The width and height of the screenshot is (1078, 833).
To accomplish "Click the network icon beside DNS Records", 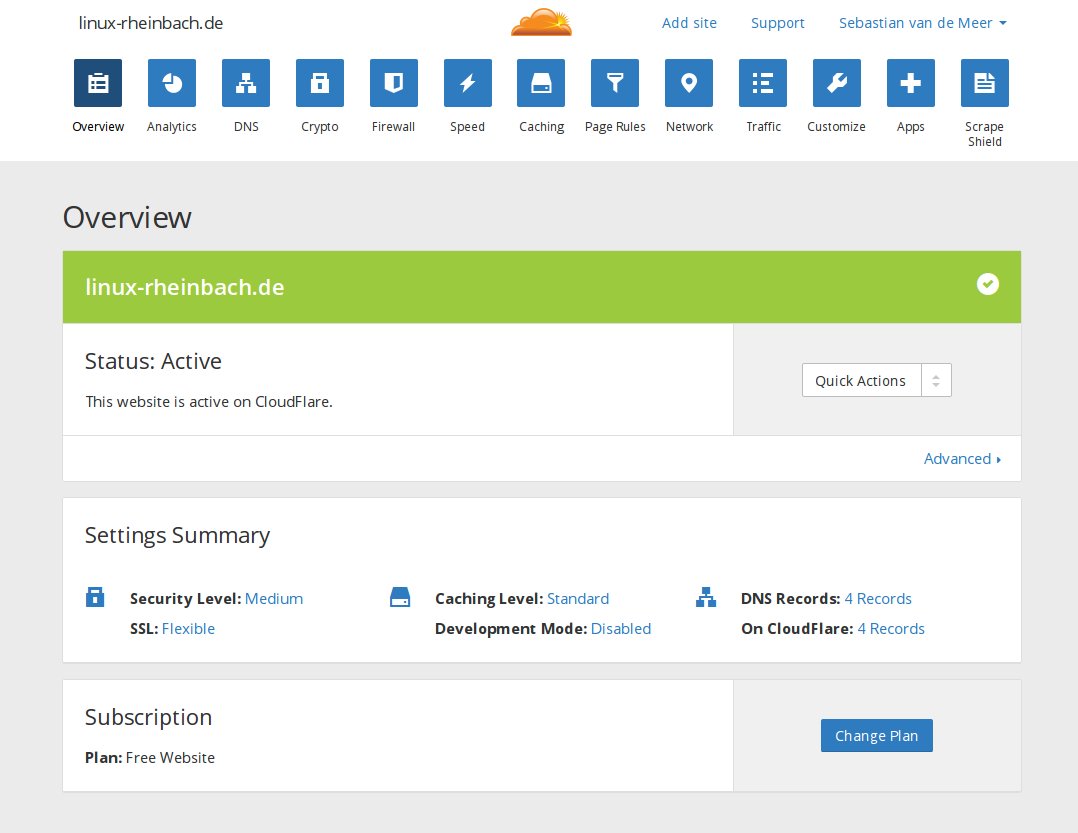I will point(706,597).
